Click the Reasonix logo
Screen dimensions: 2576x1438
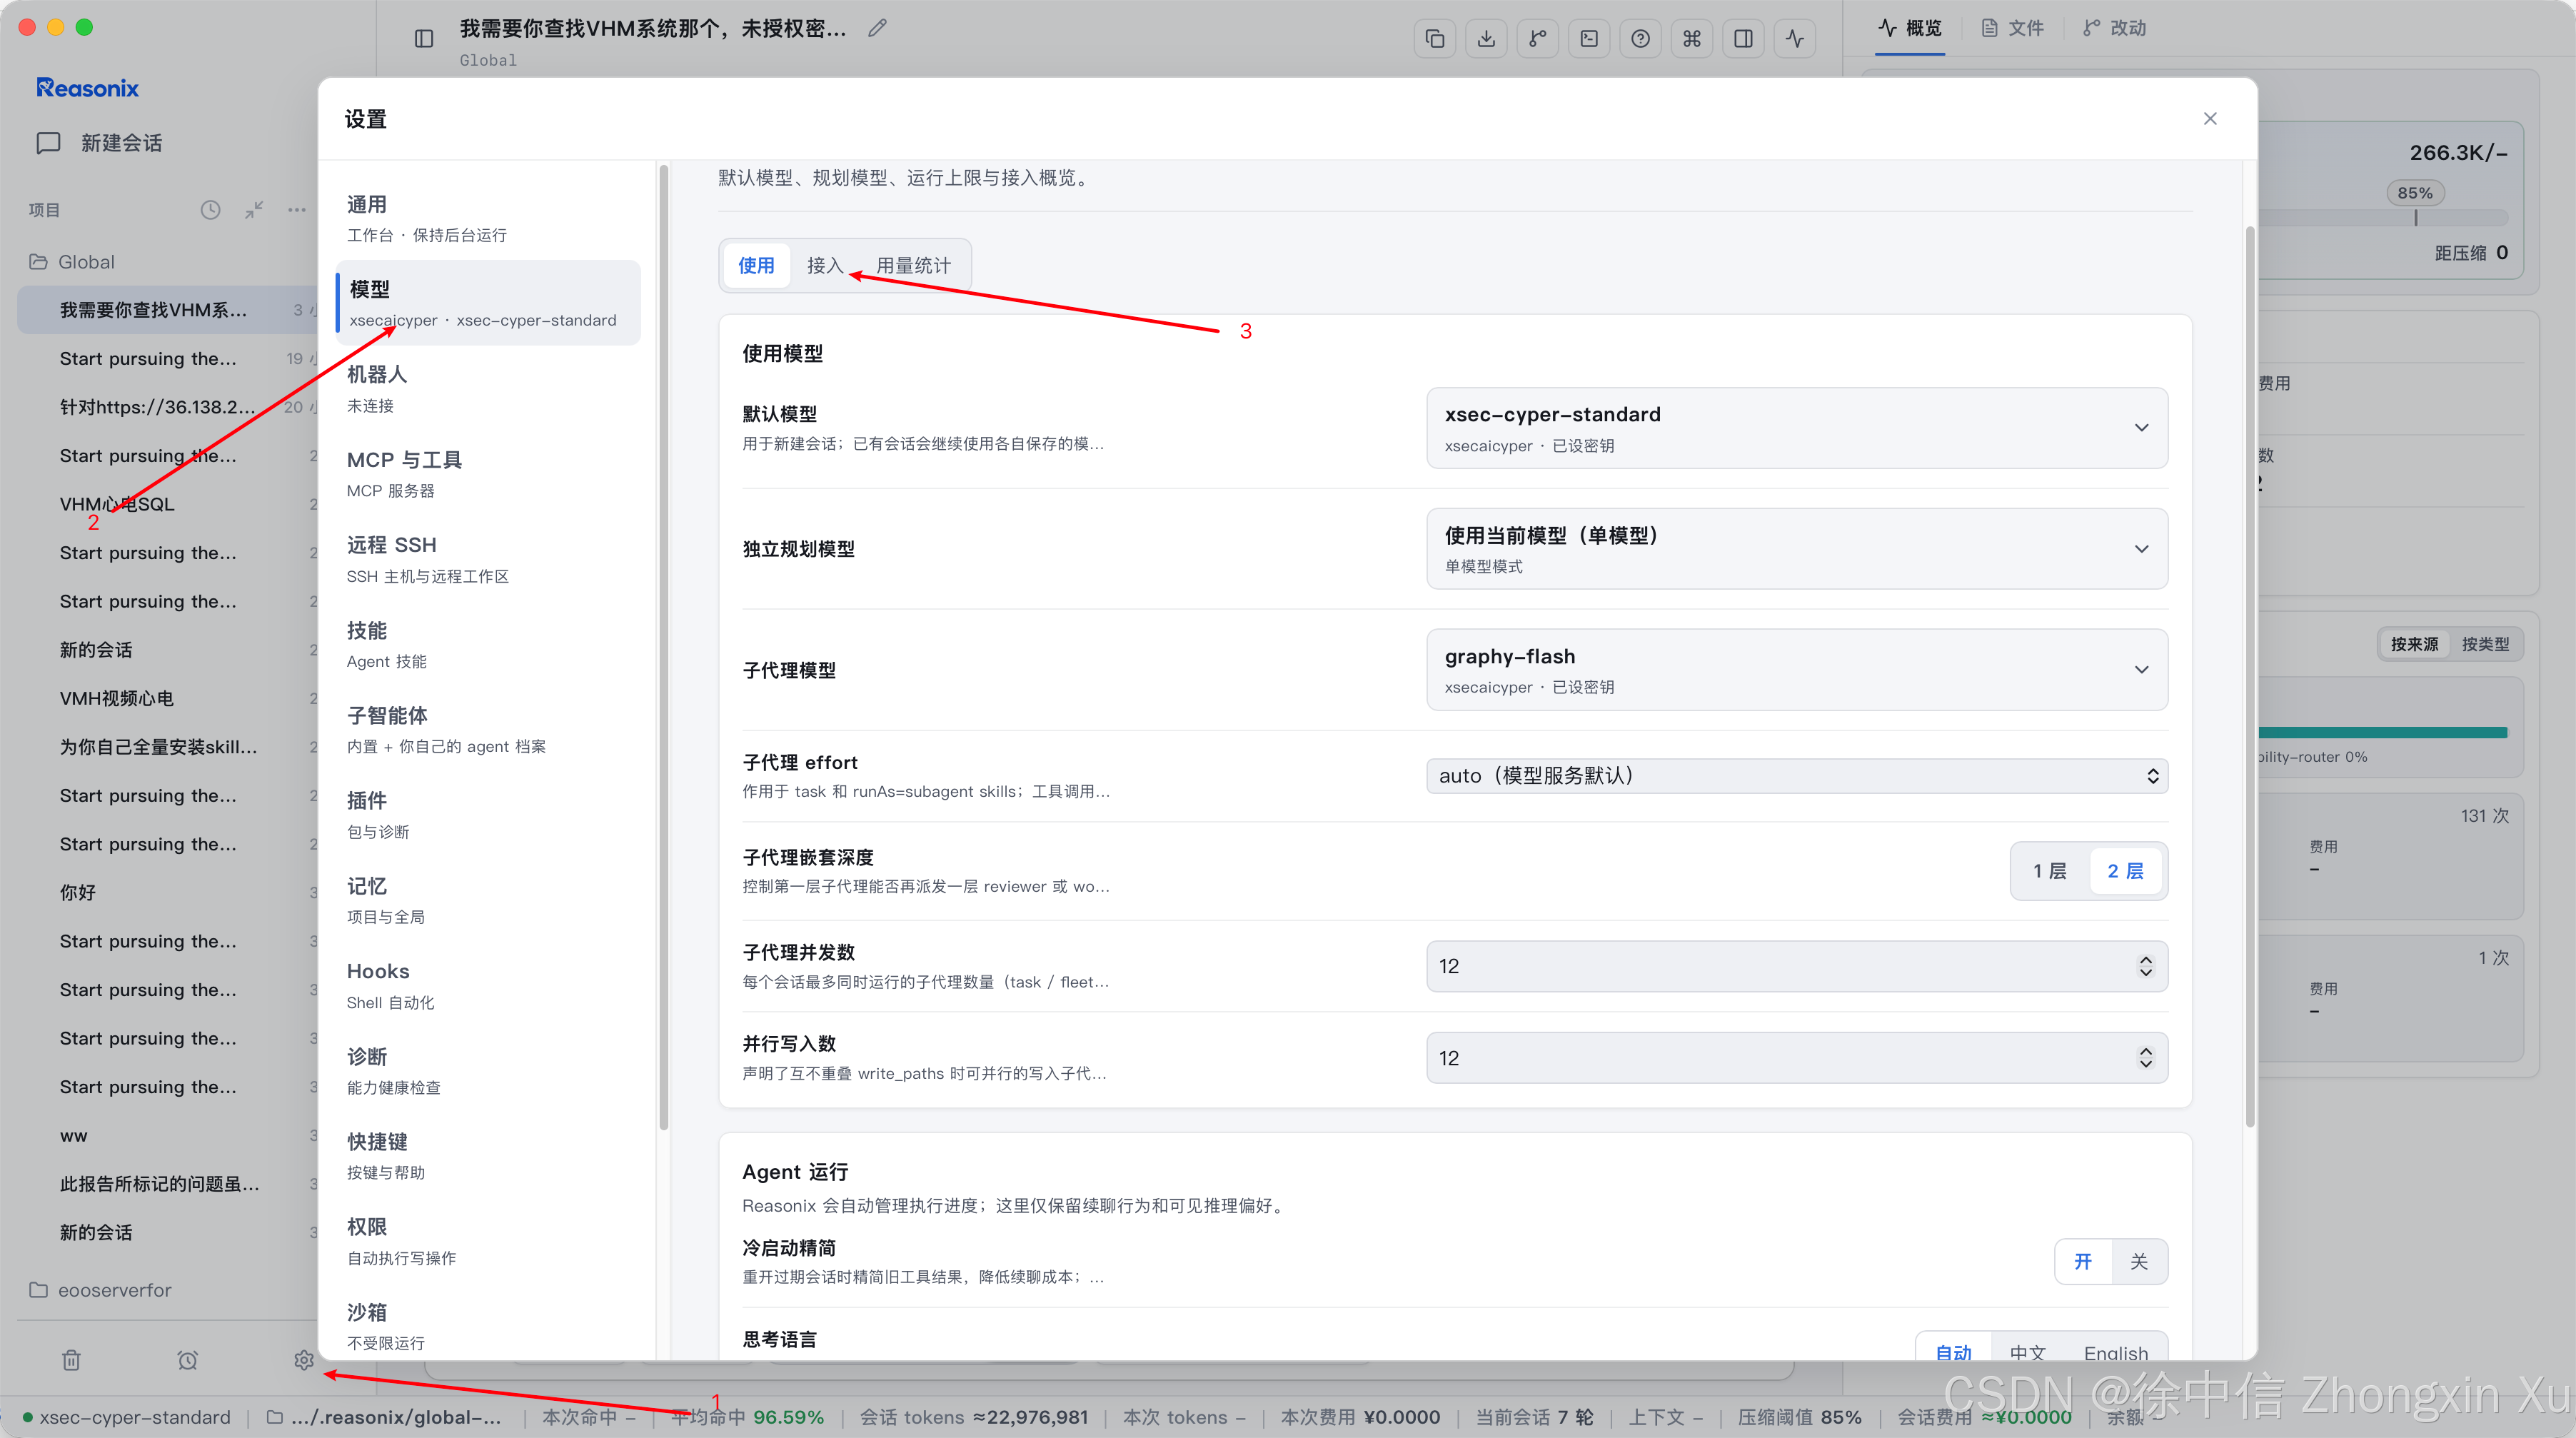click(88, 88)
